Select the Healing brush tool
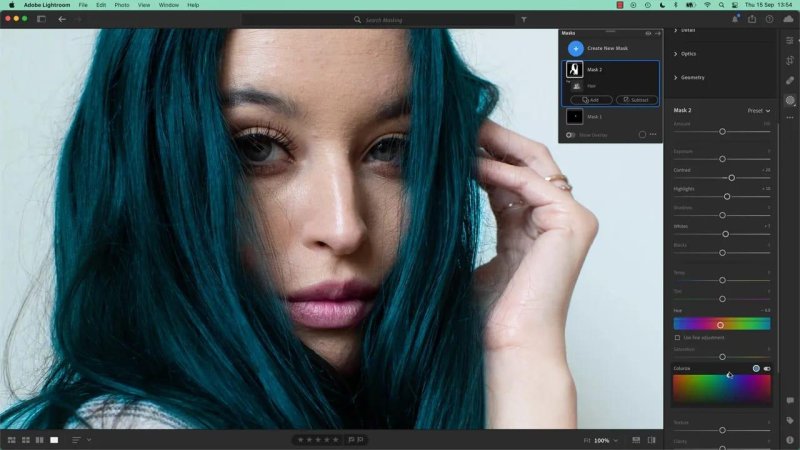 point(790,81)
